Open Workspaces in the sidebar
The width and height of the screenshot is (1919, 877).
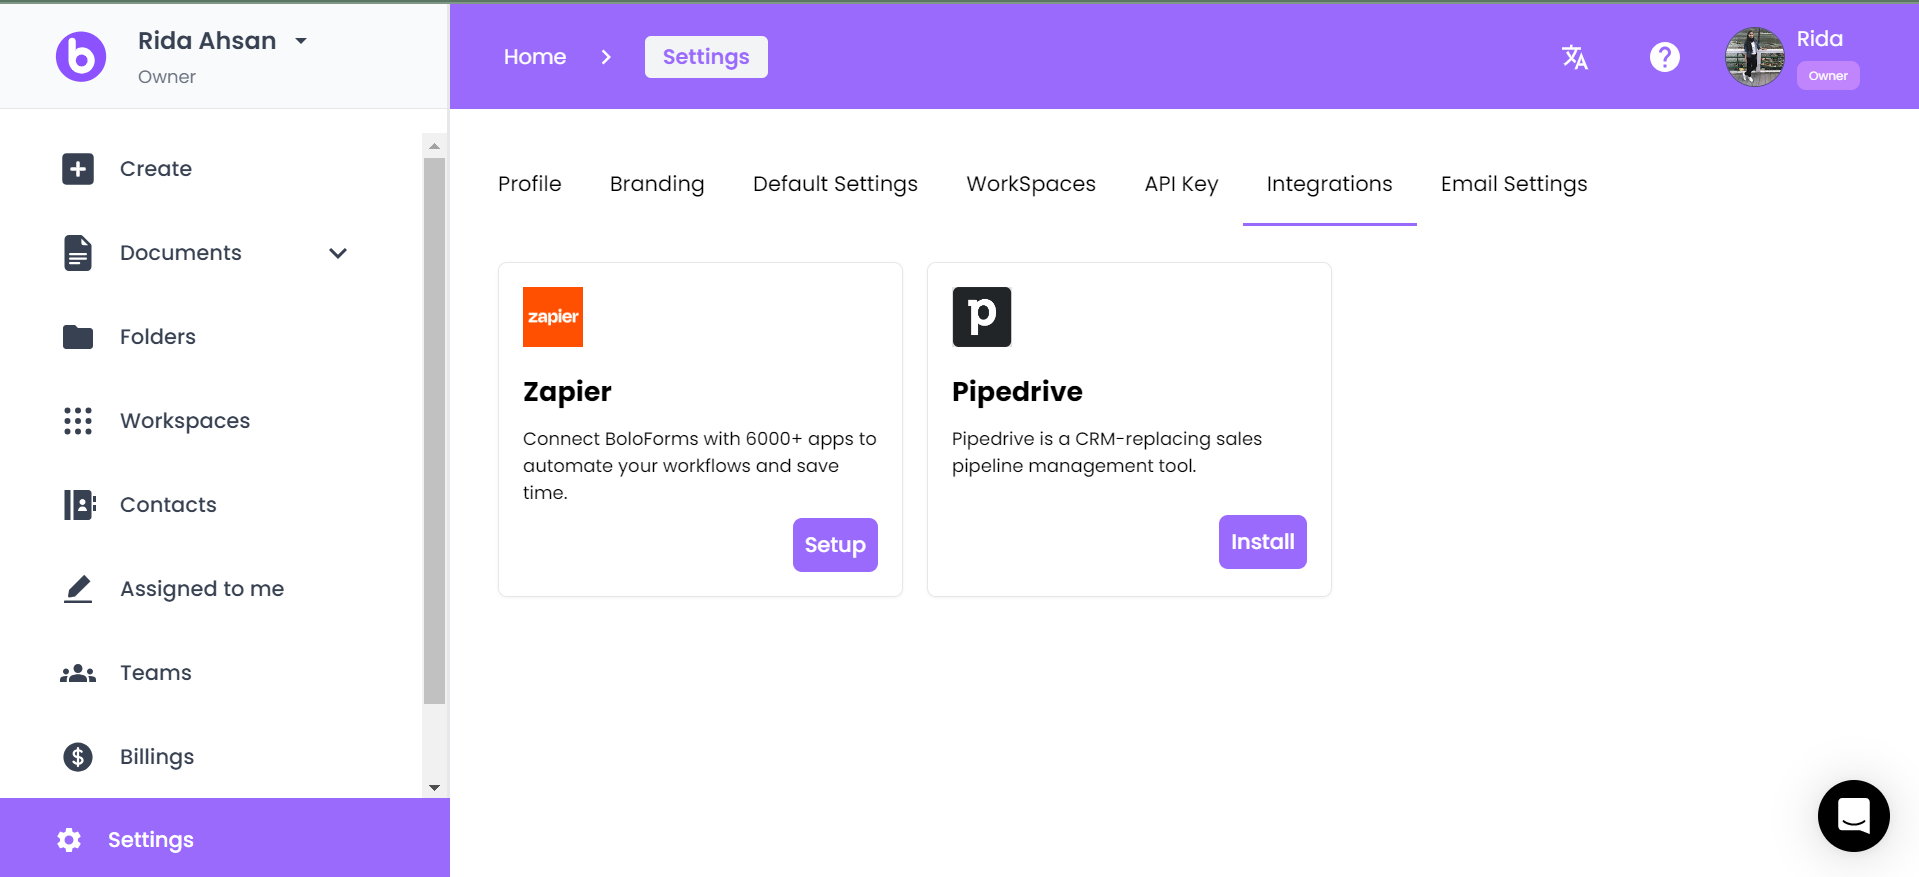coord(185,421)
